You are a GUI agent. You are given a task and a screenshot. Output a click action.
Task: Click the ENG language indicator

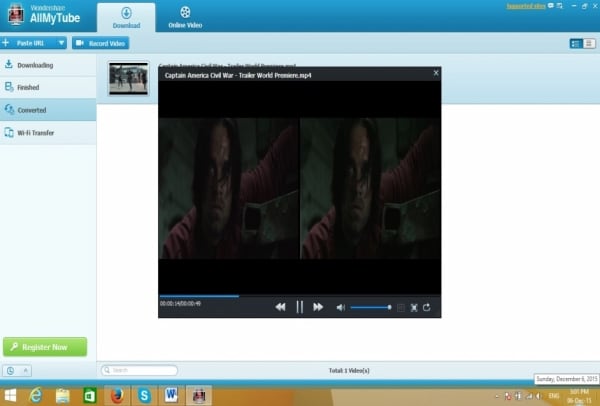pos(554,396)
